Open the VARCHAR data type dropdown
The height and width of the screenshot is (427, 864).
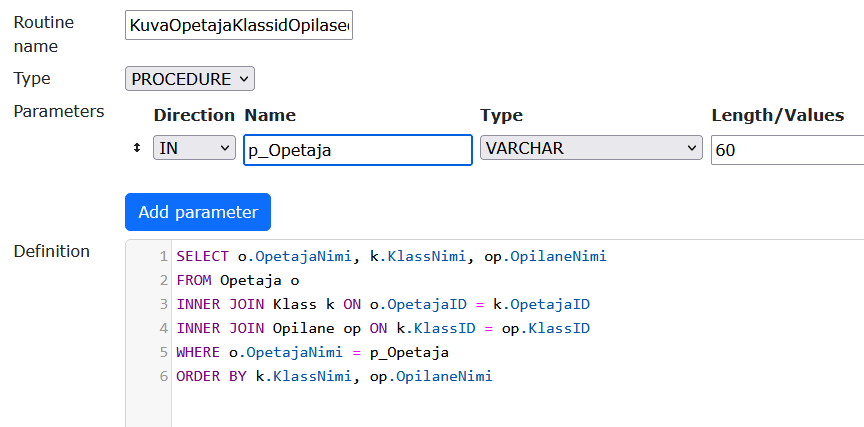pyautogui.click(x=591, y=149)
